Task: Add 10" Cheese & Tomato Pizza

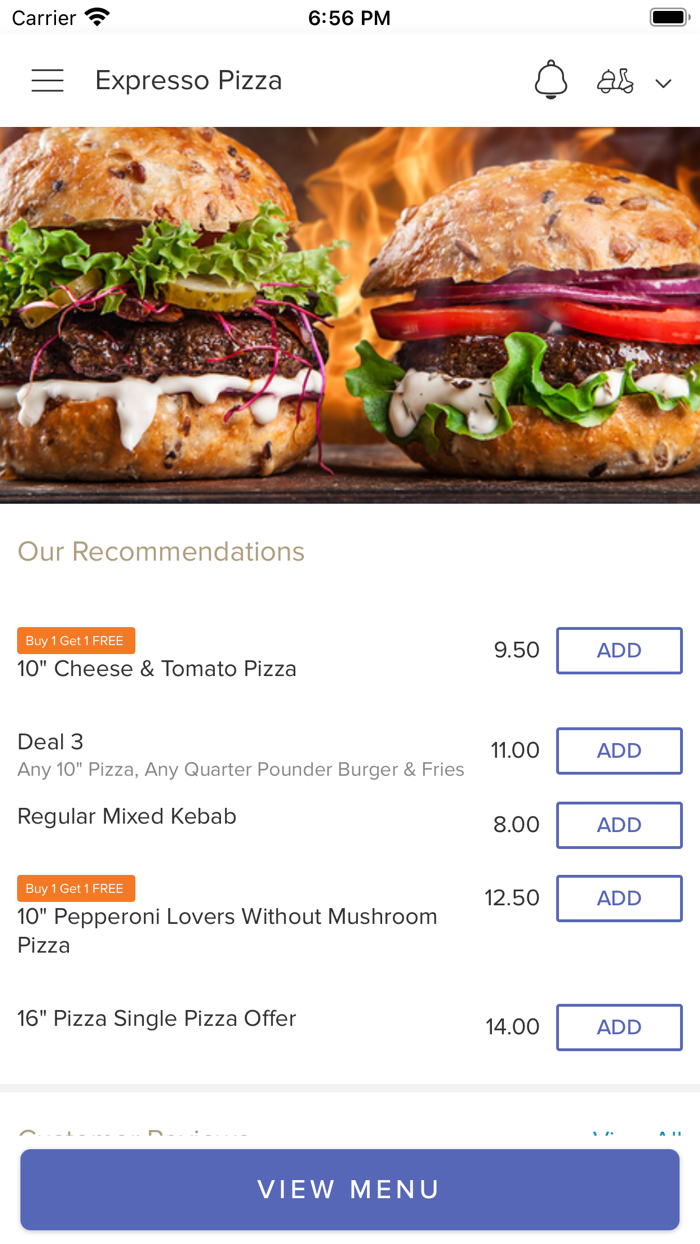Action: (x=619, y=651)
